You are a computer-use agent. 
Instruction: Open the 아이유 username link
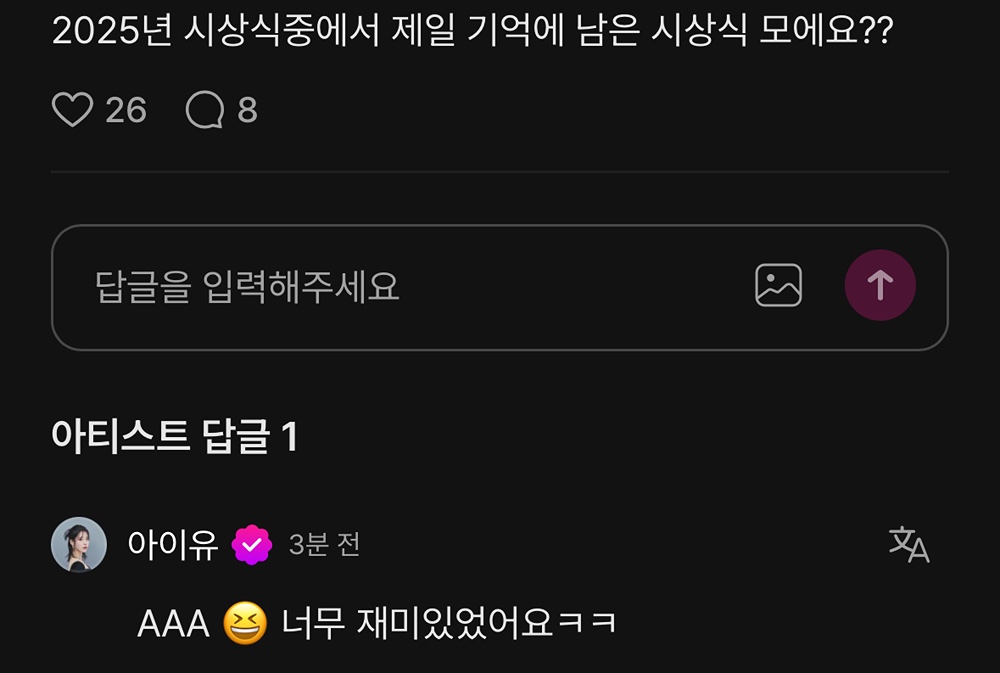[x=173, y=545]
